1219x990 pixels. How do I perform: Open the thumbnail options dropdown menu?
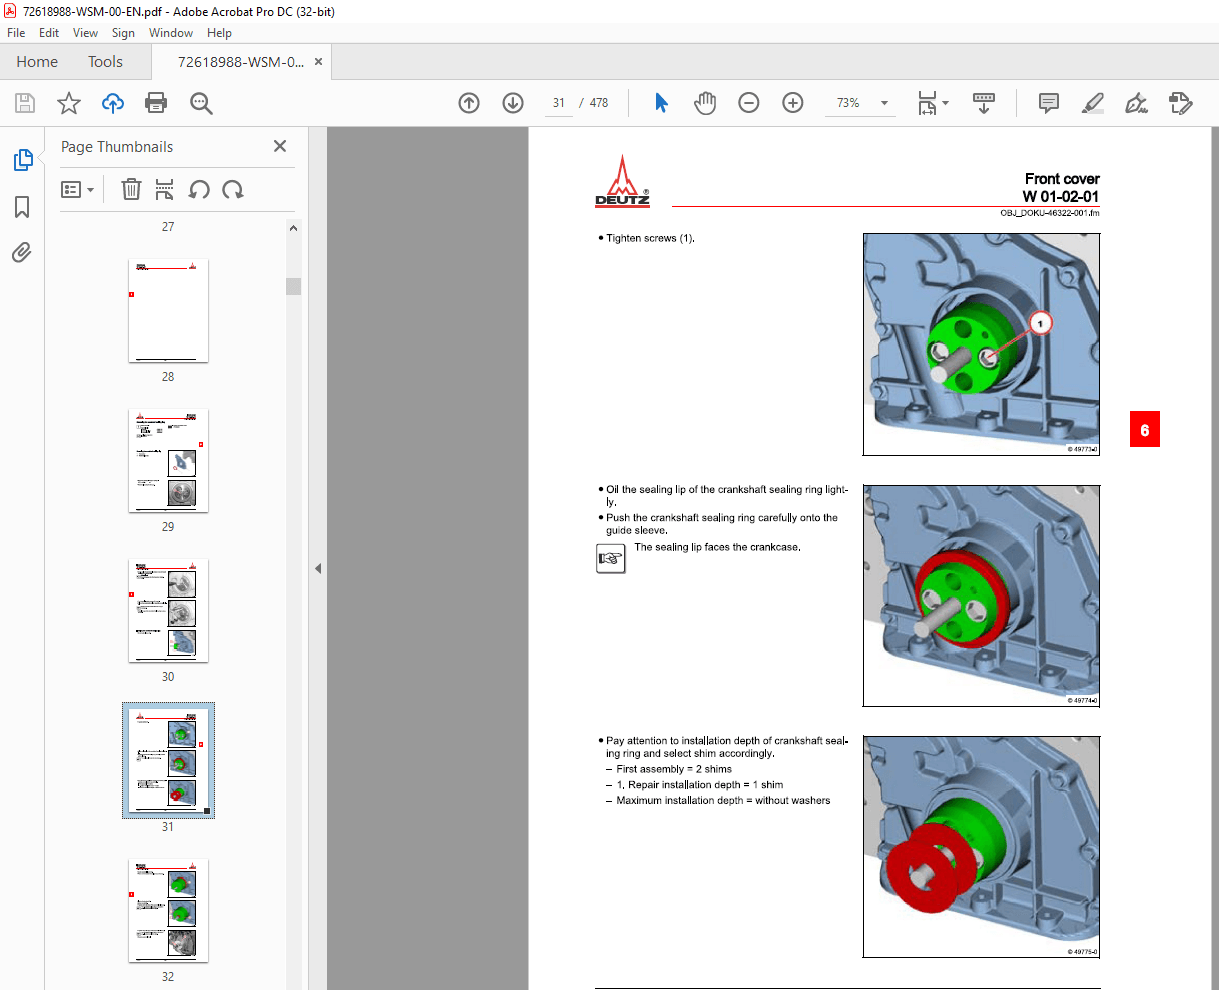pyautogui.click(x=77, y=189)
